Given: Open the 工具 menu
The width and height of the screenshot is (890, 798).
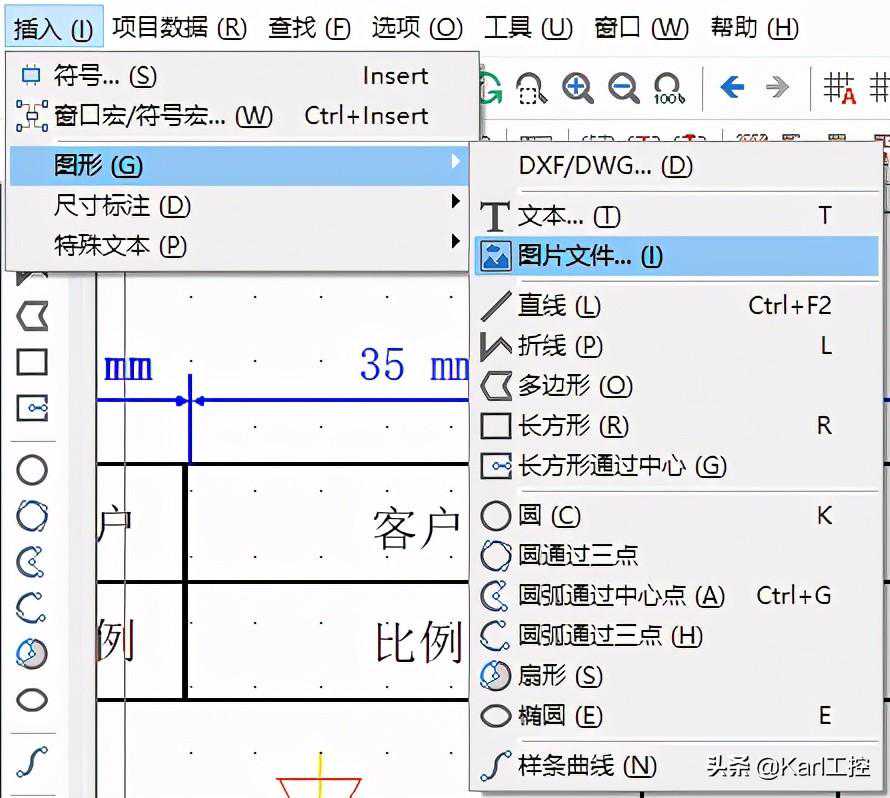Looking at the screenshot, I should pos(528,27).
